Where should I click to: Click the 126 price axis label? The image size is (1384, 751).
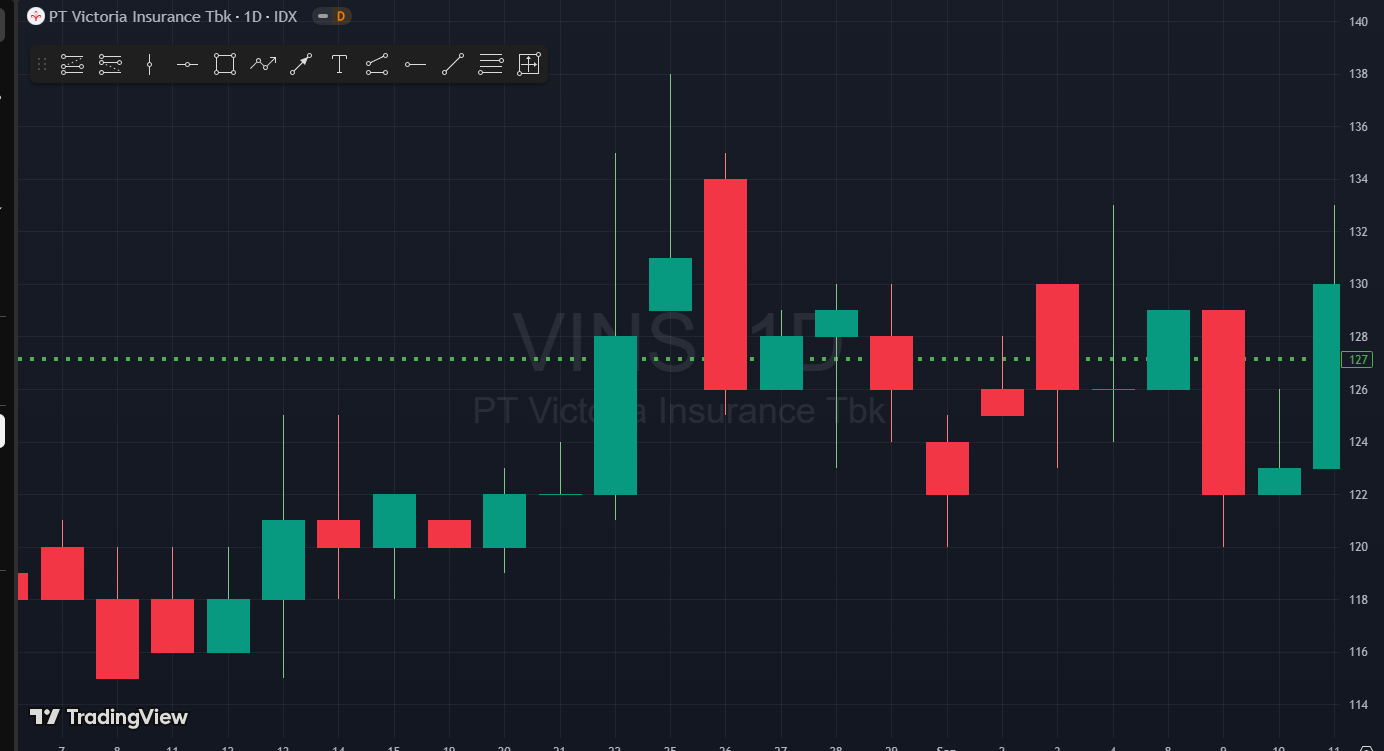1359,389
